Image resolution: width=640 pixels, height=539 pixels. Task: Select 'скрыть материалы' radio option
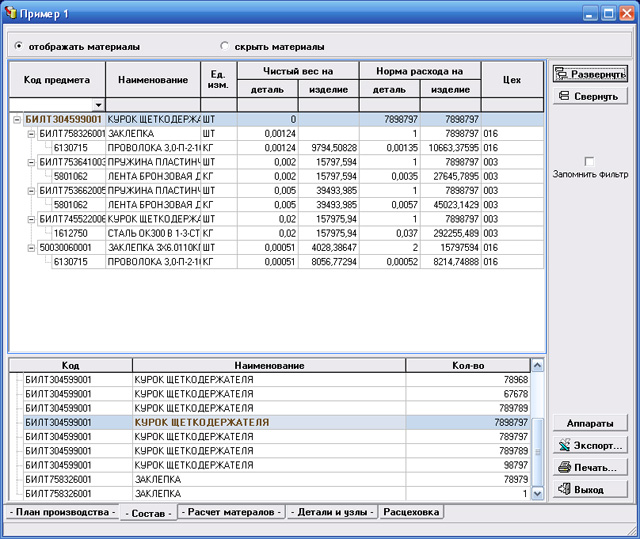click(224, 46)
